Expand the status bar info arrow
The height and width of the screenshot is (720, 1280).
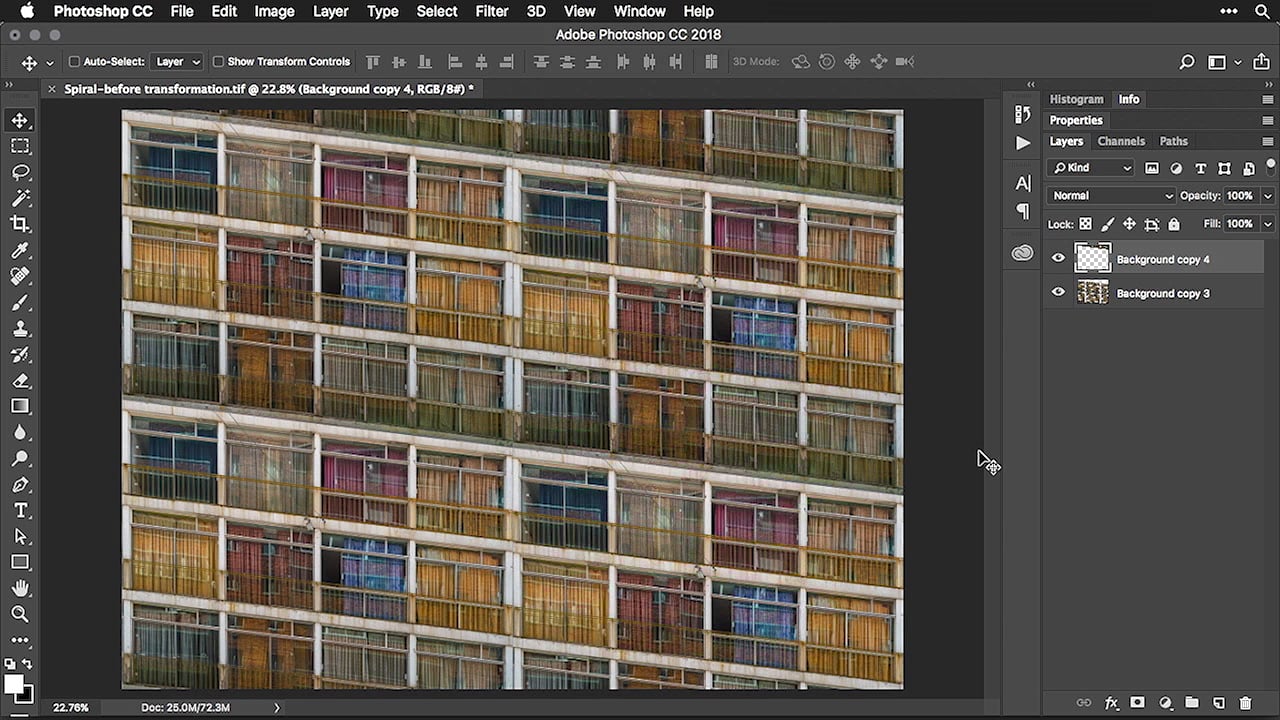(x=277, y=707)
